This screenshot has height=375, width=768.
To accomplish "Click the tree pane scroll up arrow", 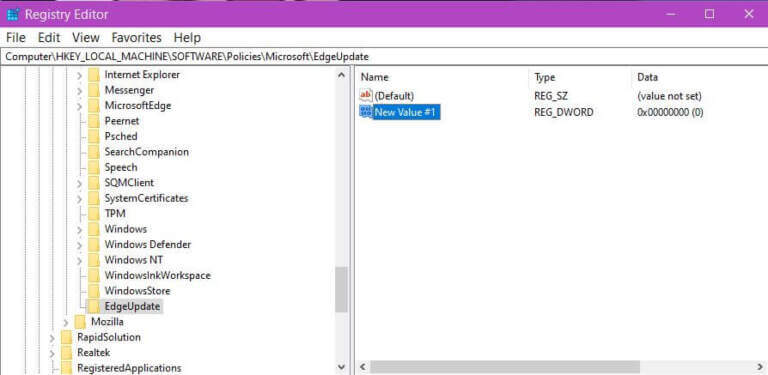I will coord(341,75).
